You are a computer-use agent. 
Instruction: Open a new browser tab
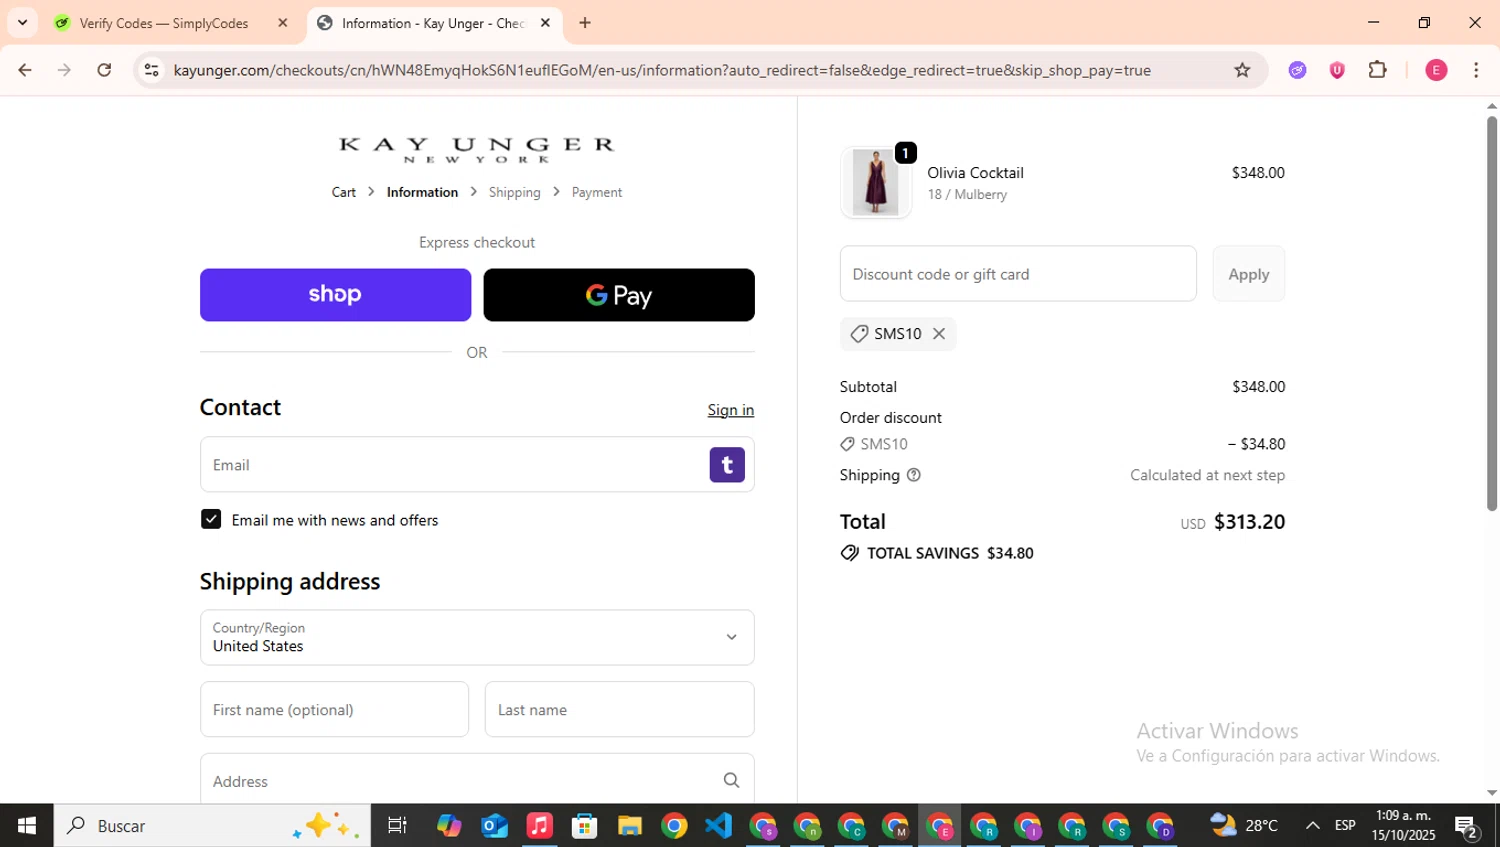tap(585, 23)
